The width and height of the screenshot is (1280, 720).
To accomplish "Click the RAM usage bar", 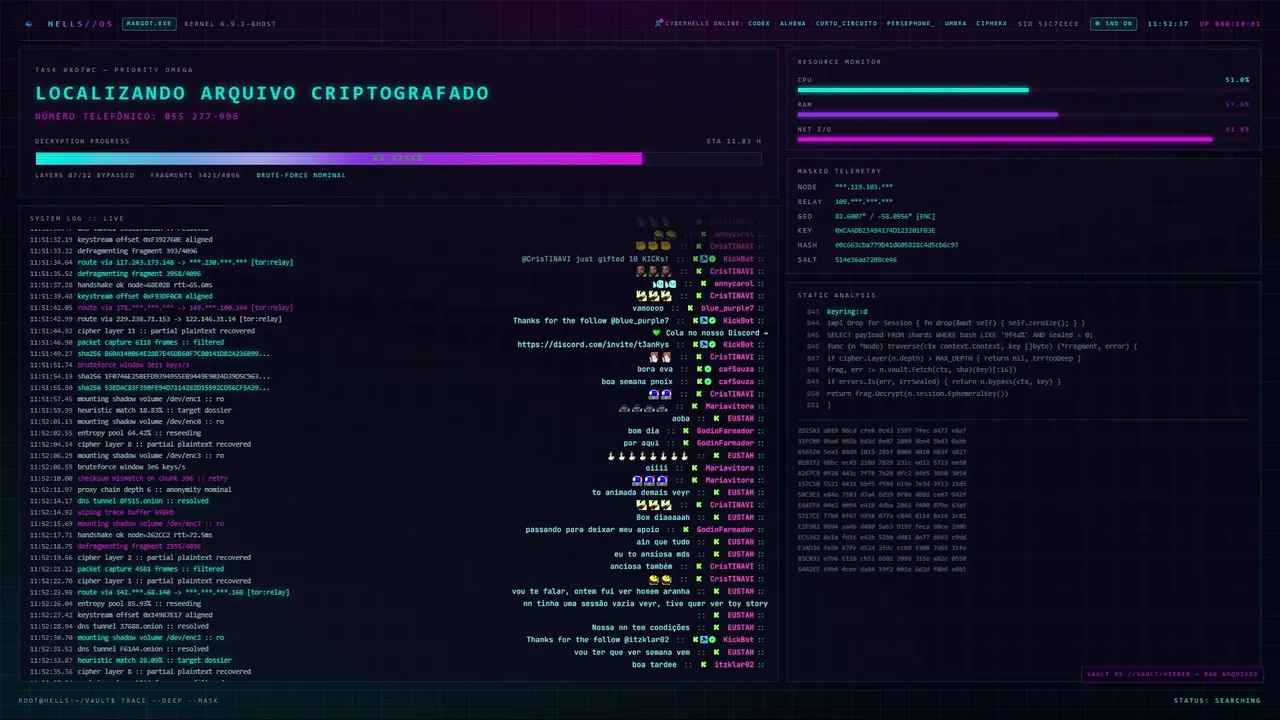I will click(x=1023, y=114).
